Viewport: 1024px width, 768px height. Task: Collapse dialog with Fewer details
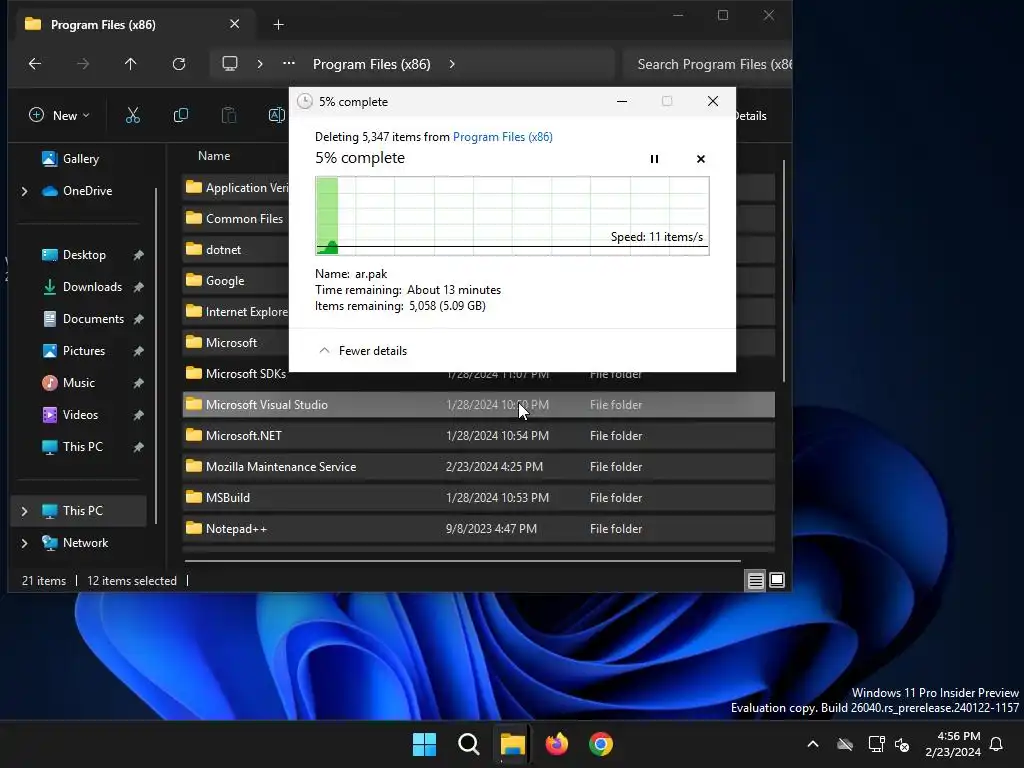point(362,351)
